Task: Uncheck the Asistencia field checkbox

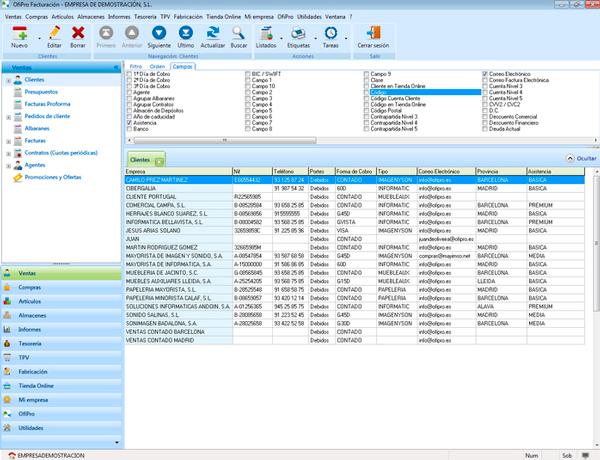Action: [x=128, y=123]
